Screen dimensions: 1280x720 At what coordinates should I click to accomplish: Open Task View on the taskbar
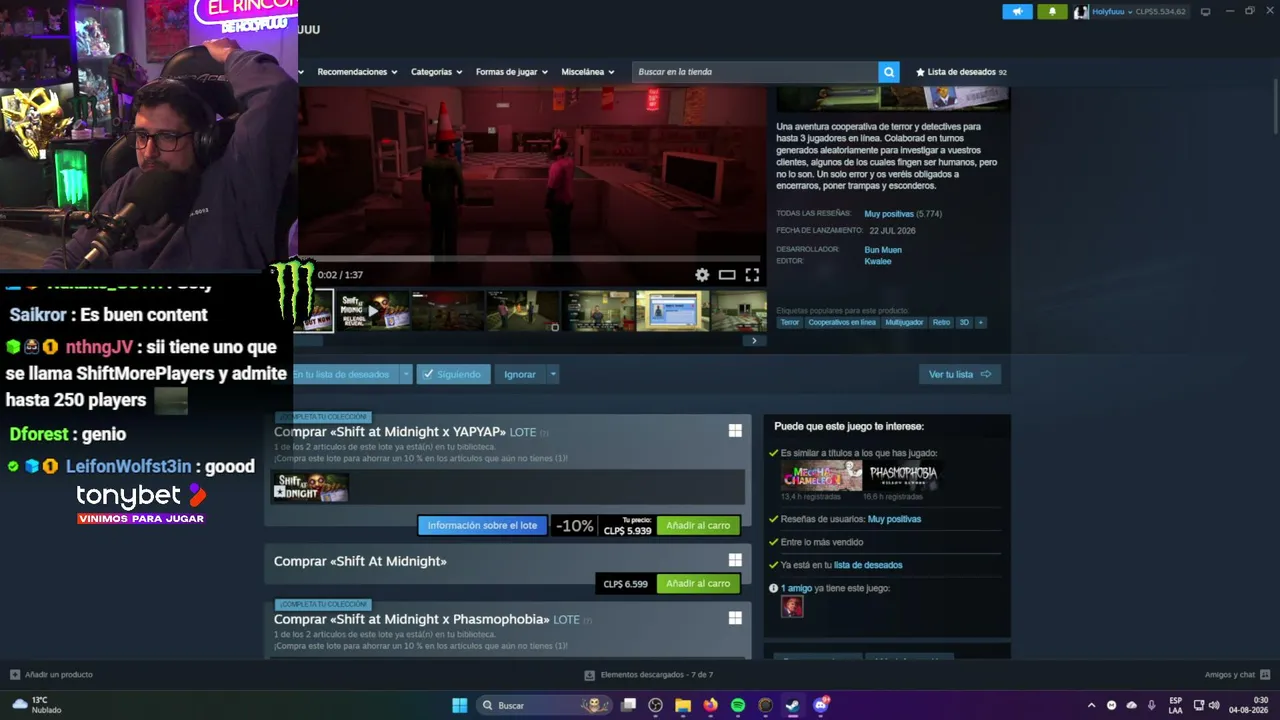(628, 705)
